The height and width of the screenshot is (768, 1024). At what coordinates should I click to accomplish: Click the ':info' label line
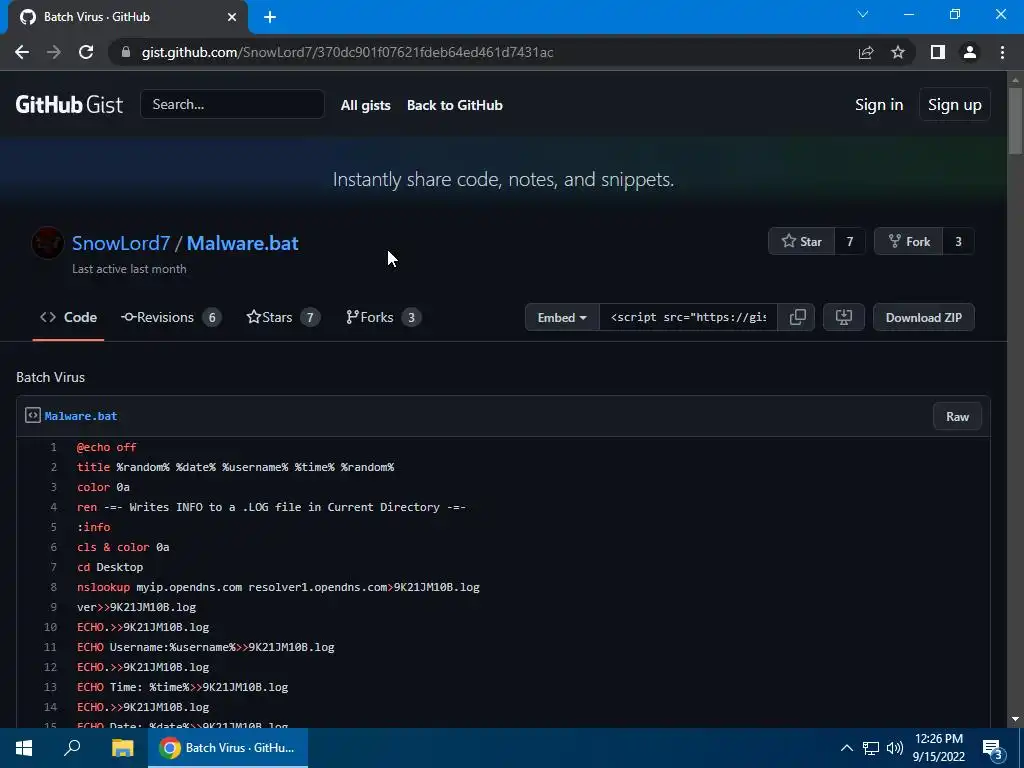pyautogui.click(x=93, y=527)
